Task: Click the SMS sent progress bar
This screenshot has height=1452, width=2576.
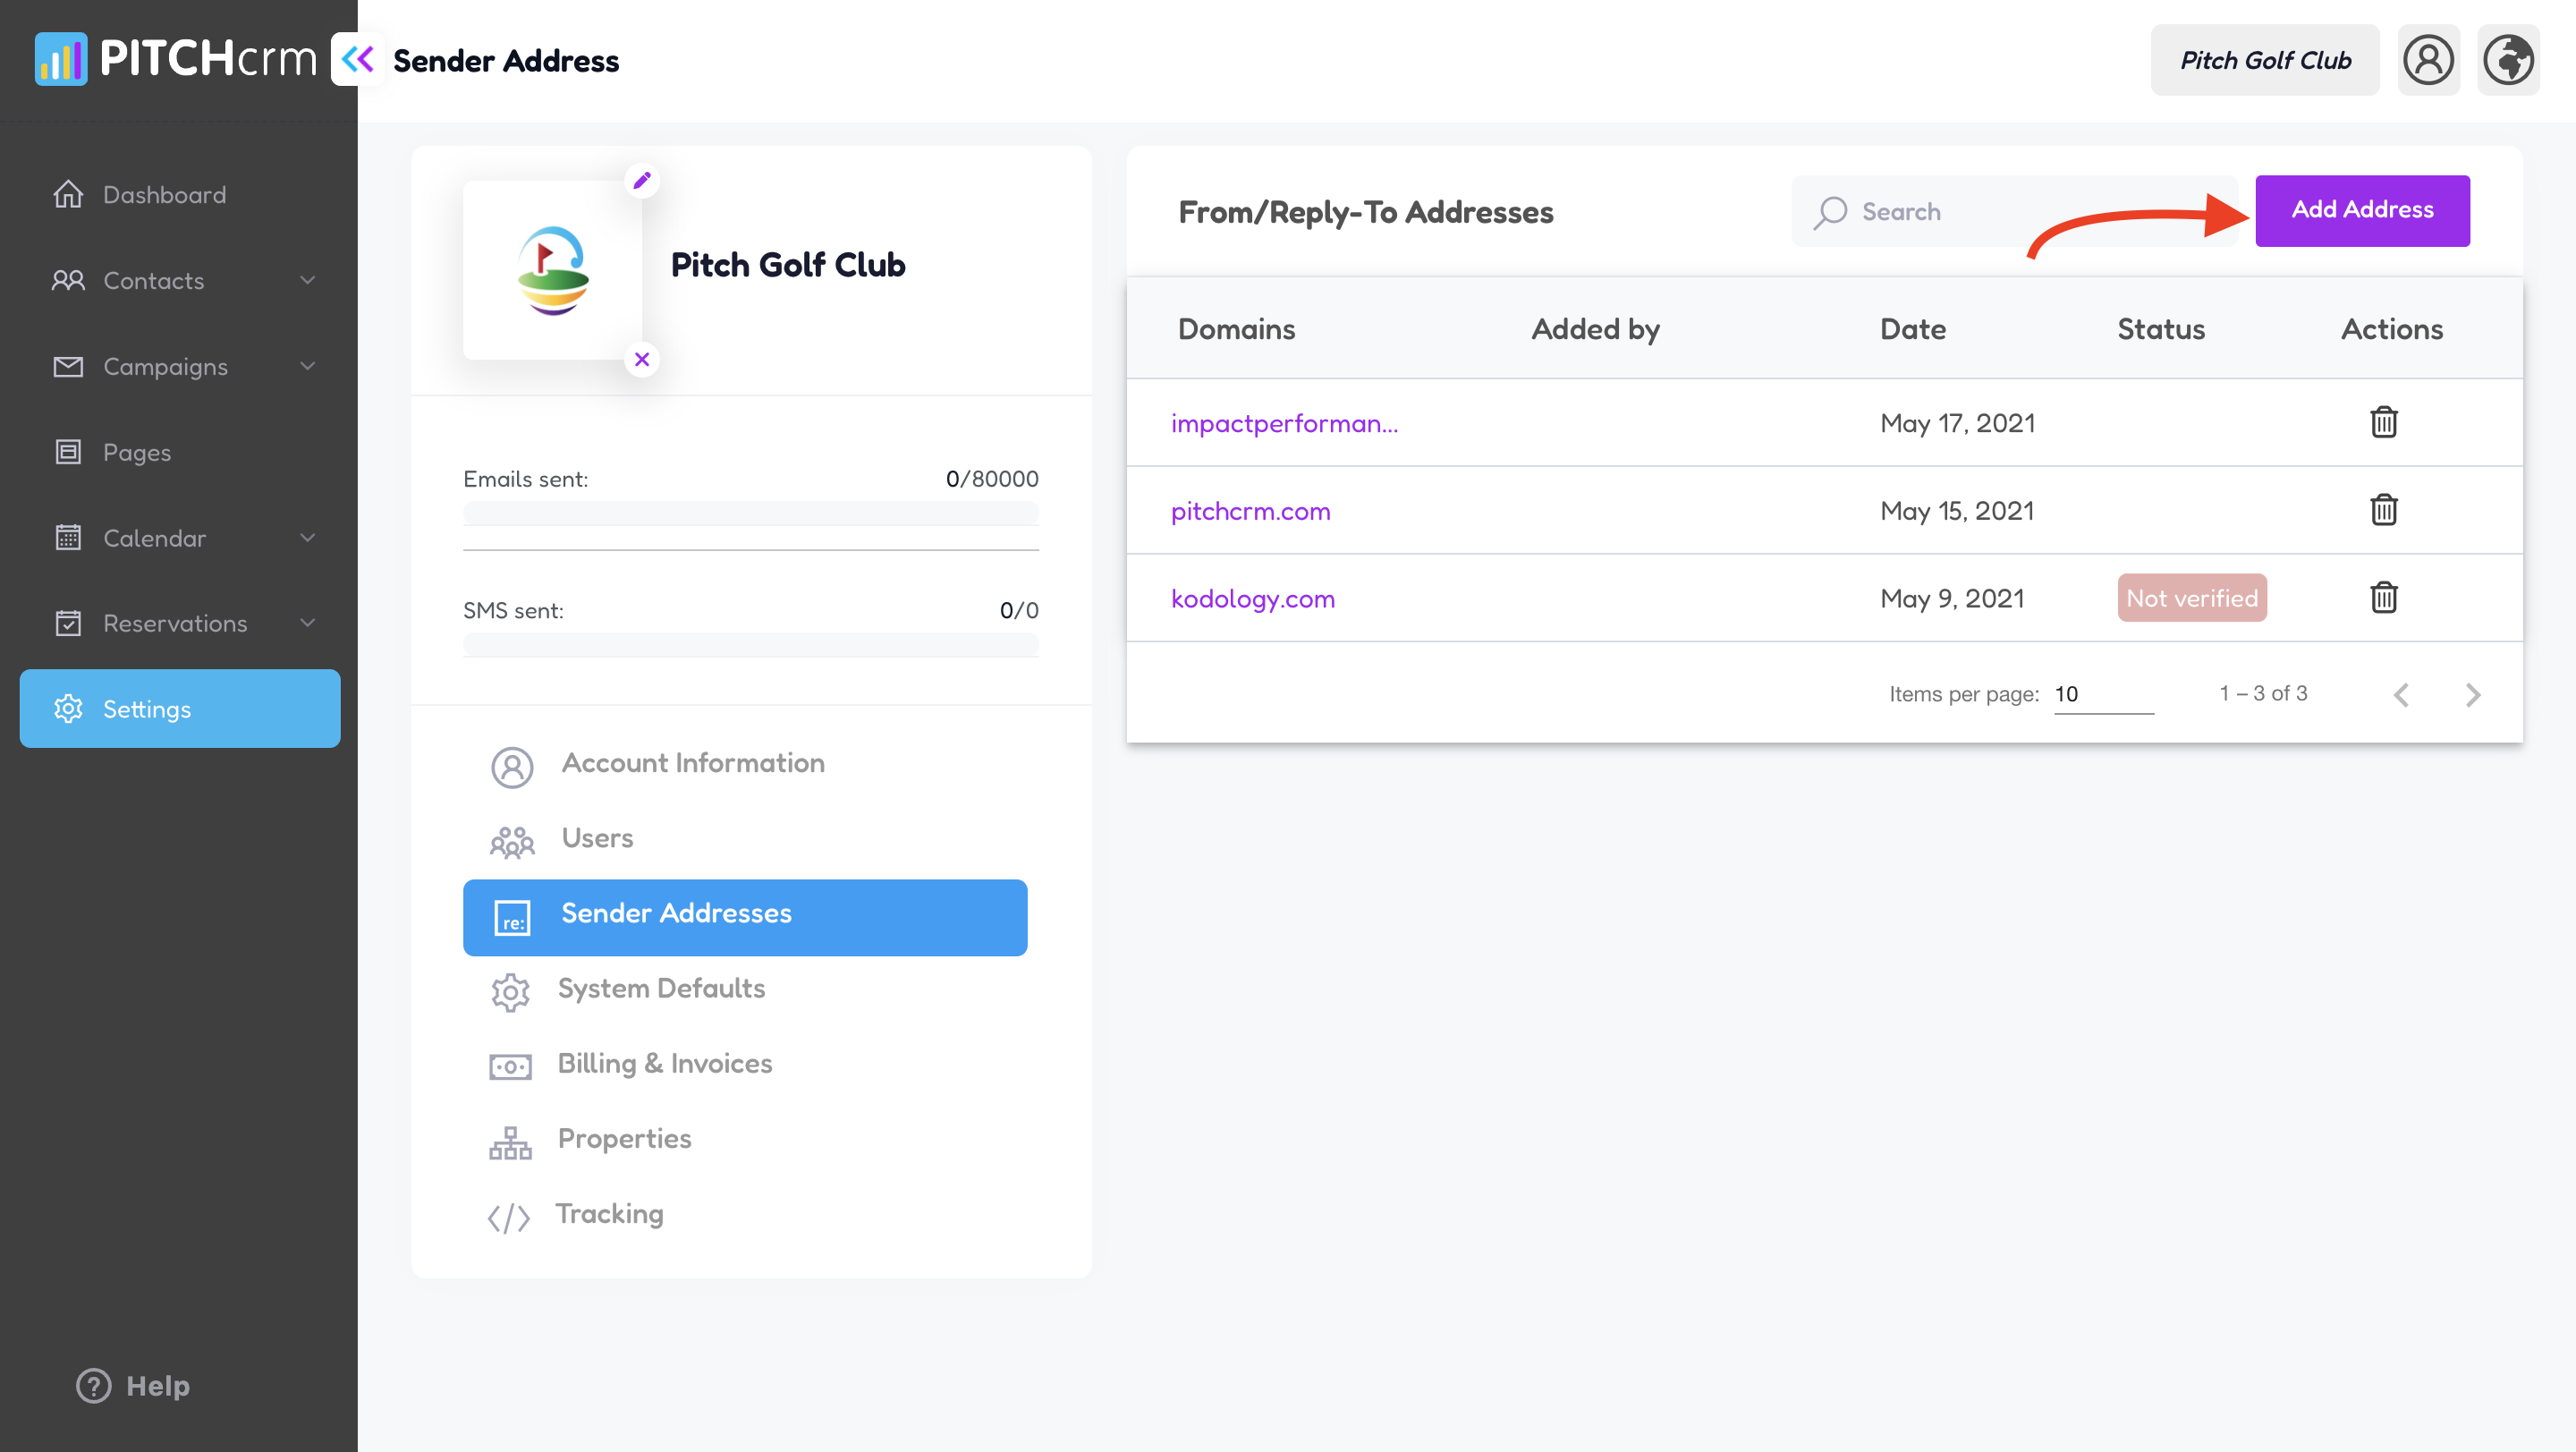Action: (x=751, y=644)
